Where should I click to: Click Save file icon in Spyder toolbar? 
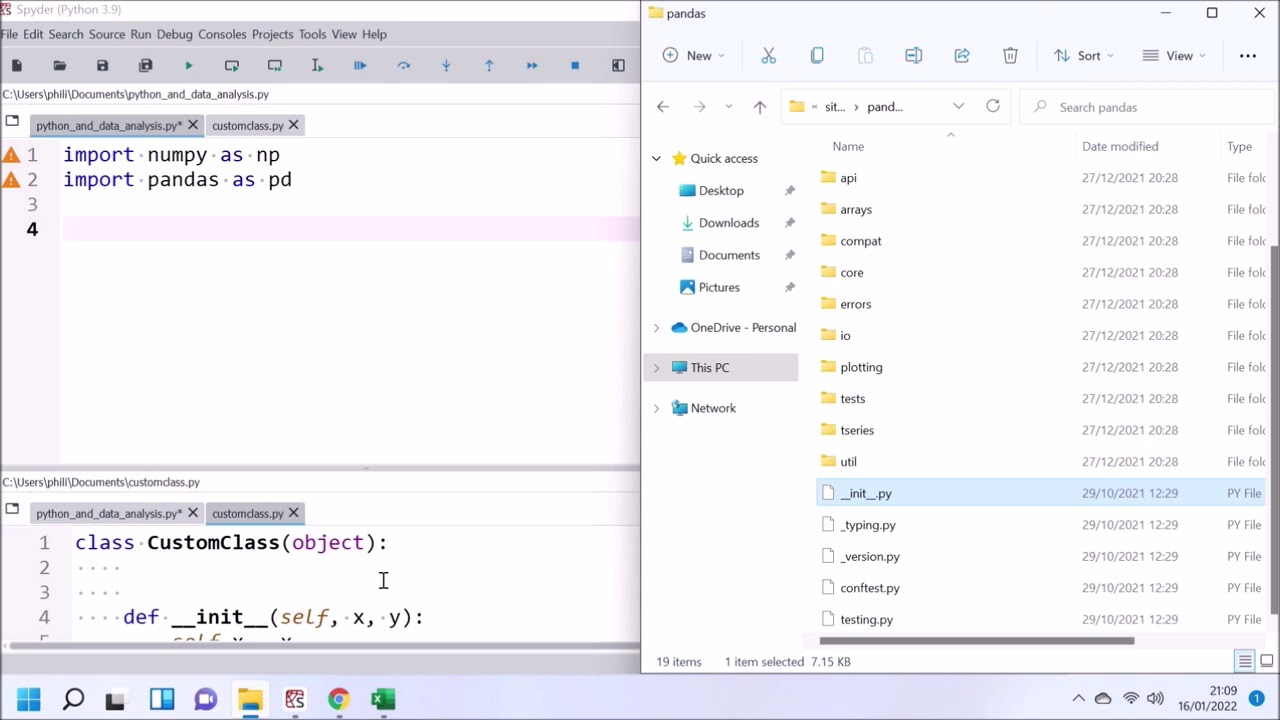(102, 66)
